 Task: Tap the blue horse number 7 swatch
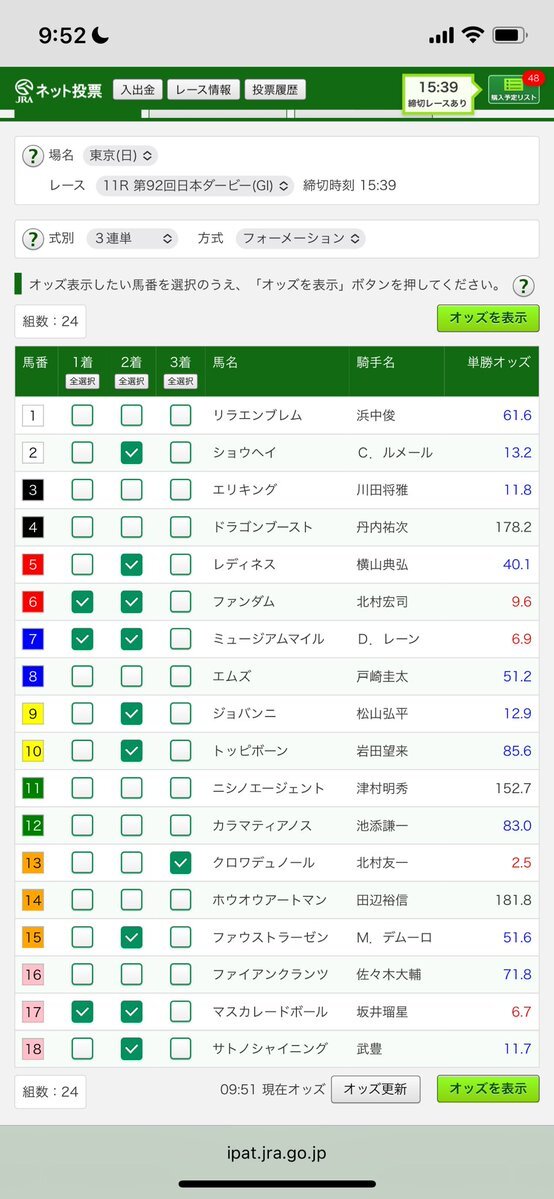33,639
